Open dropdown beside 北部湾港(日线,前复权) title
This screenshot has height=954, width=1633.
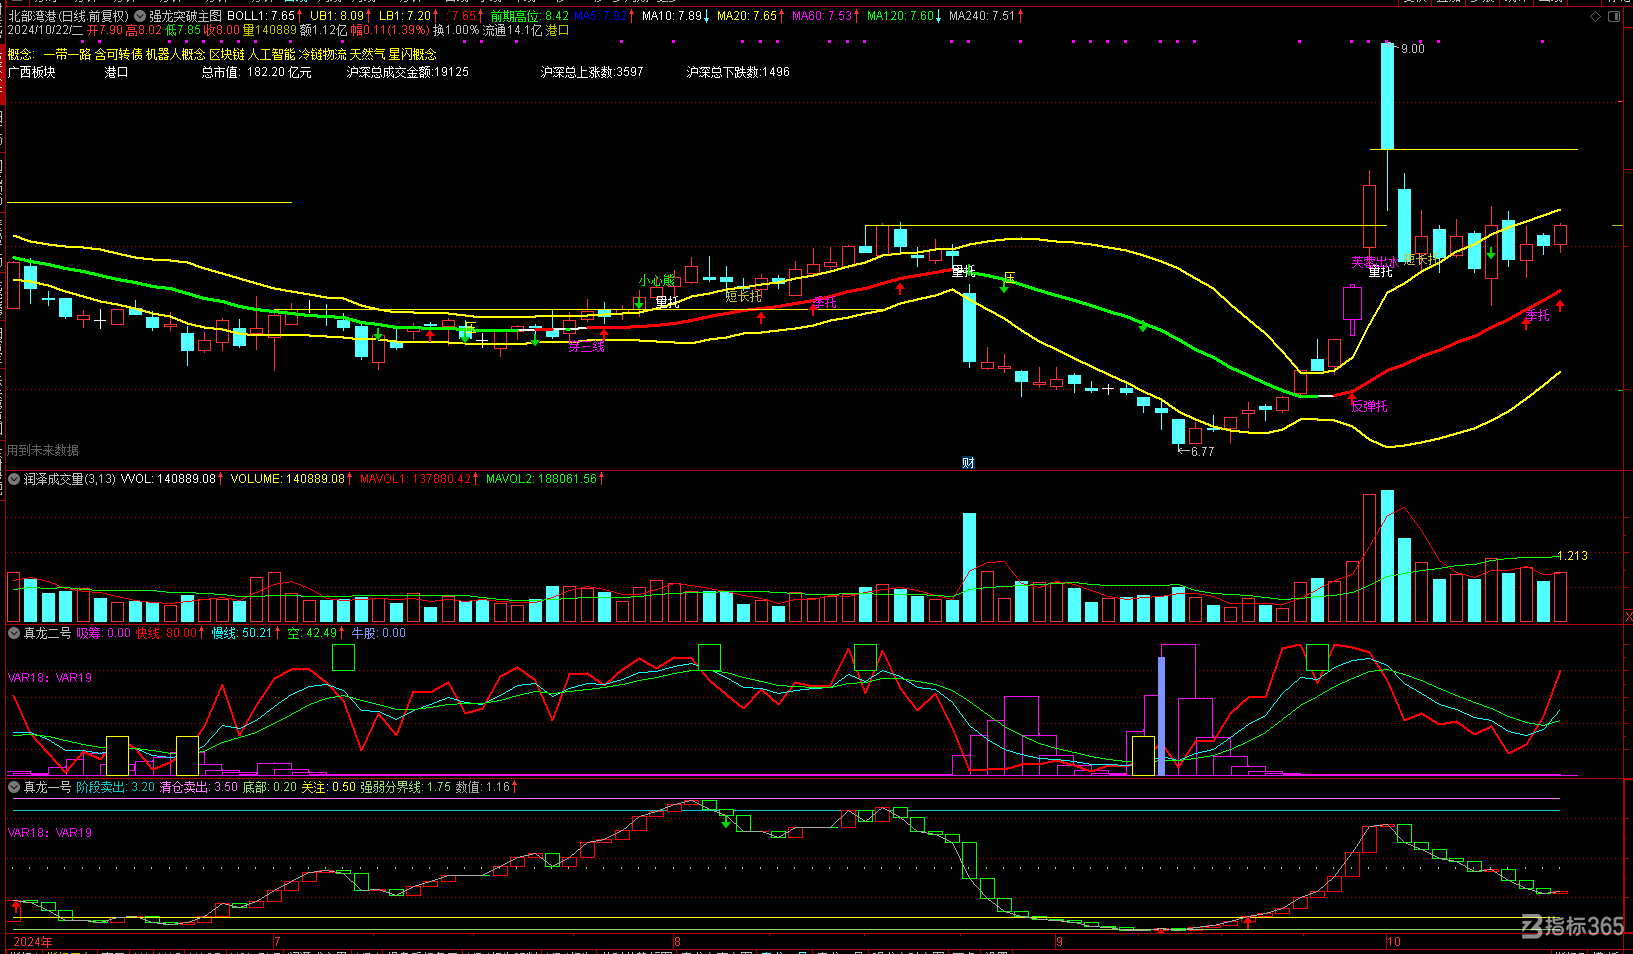pyautogui.click(x=140, y=16)
